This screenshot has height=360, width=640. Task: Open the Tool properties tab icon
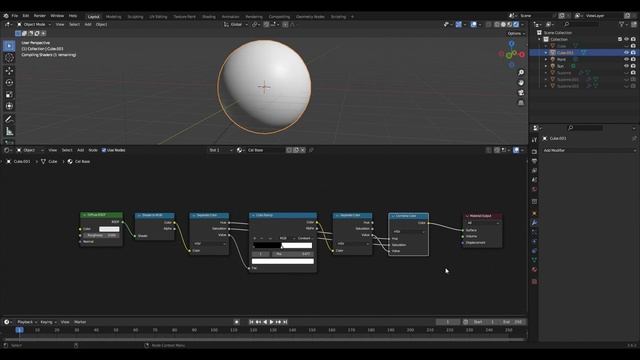point(534,140)
